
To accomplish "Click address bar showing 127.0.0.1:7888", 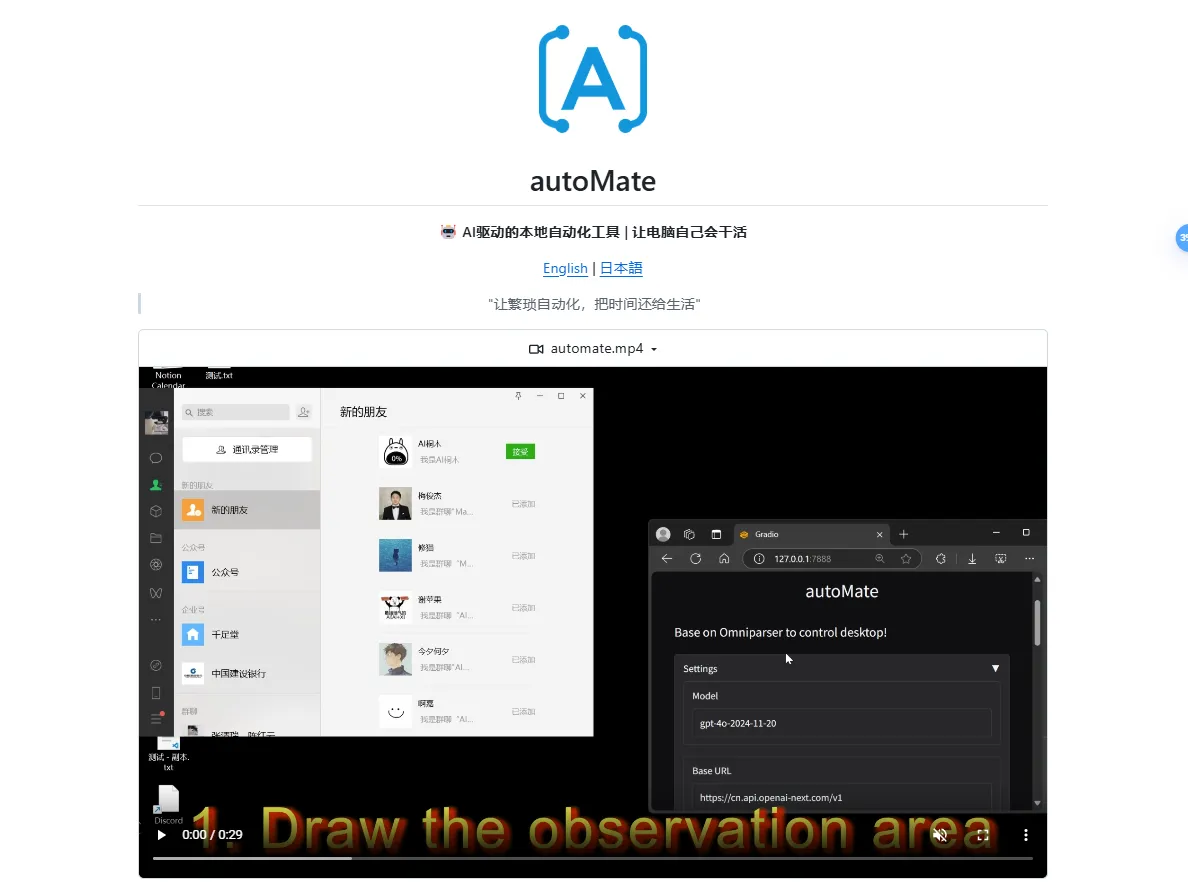I will click(x=832, y=558).
